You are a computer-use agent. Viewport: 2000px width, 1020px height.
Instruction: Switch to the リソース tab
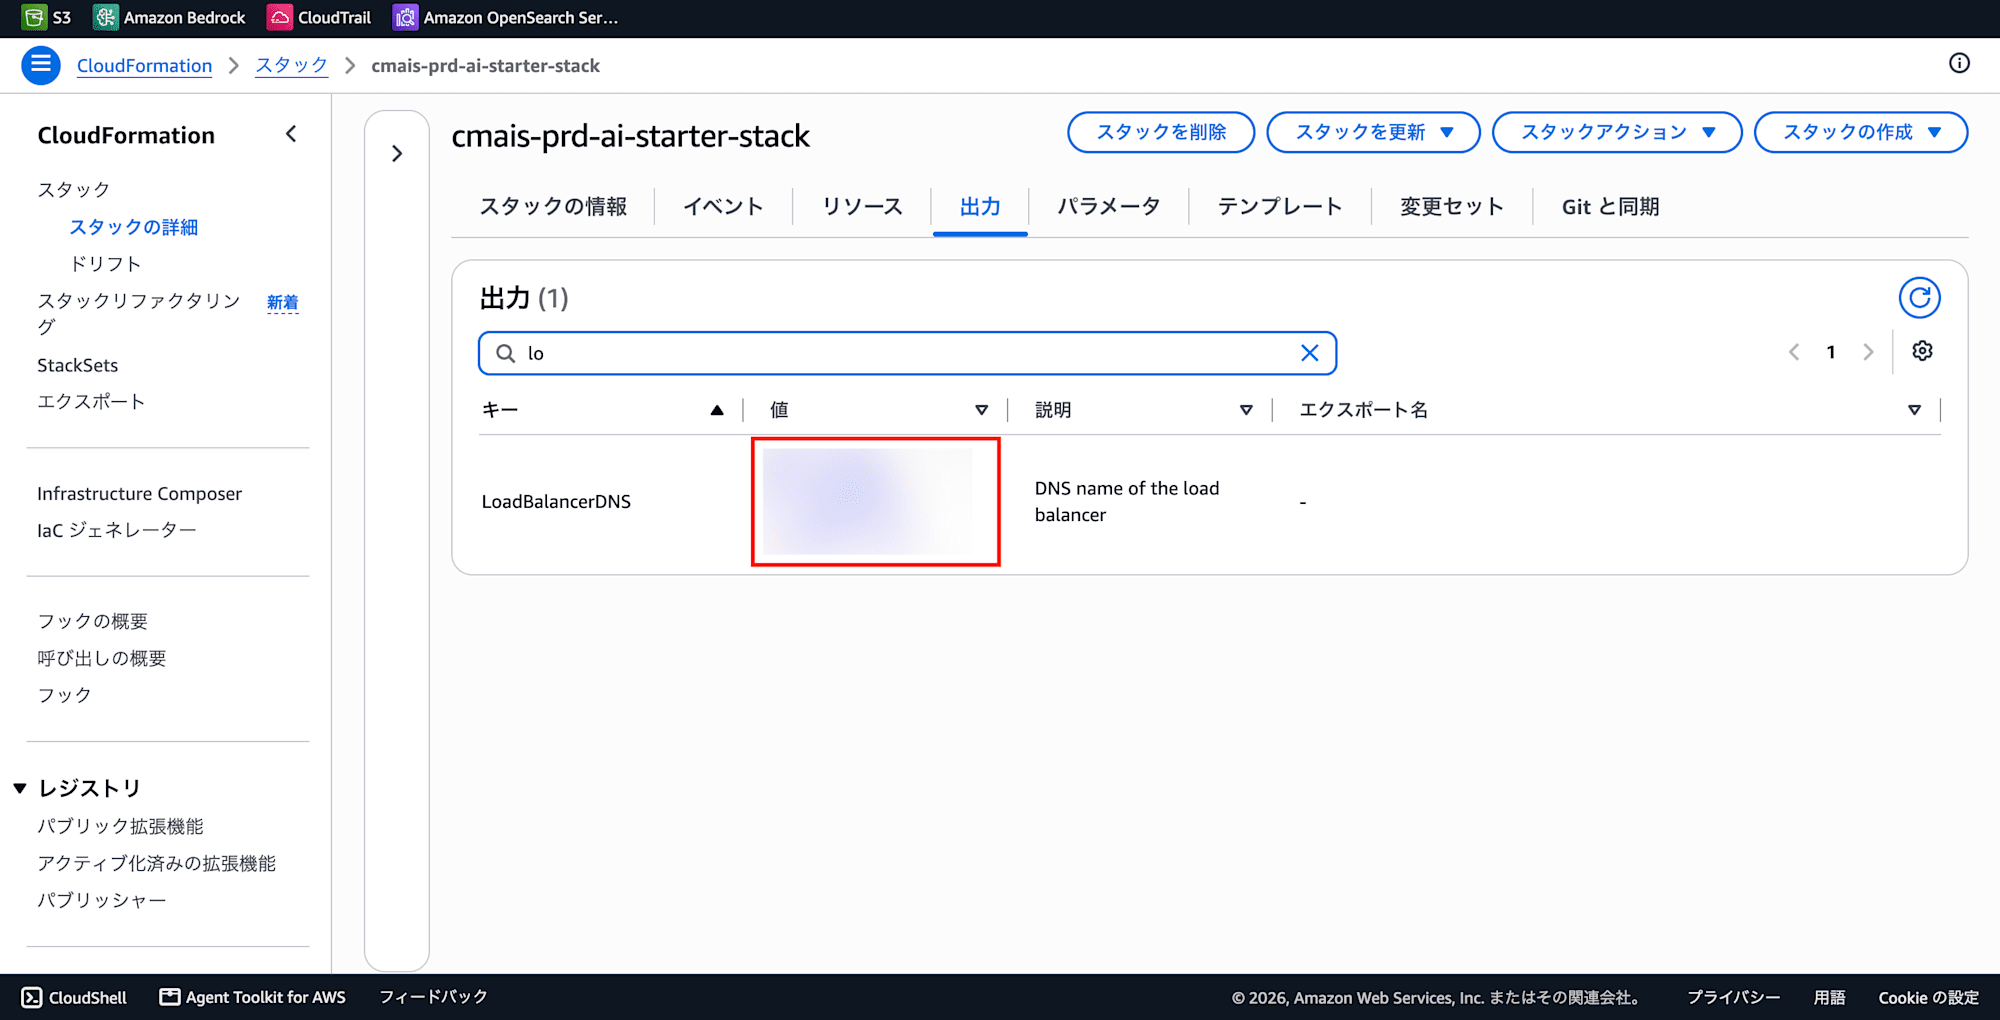(x=862, y=207)
